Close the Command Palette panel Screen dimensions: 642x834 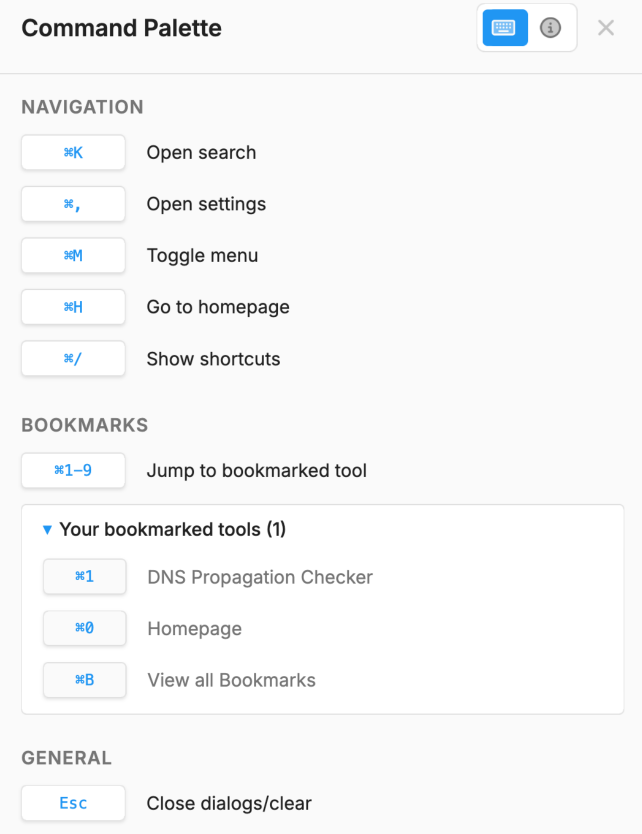pyautogui.click(x=606, y=28)
